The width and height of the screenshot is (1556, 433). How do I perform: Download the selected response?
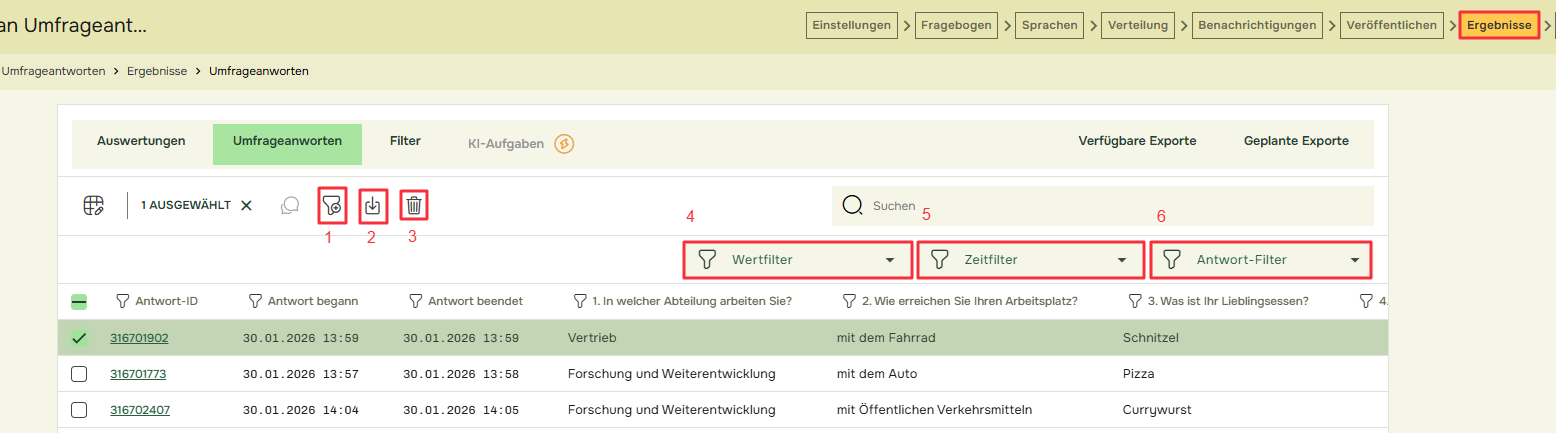click(x=373, y=206)
